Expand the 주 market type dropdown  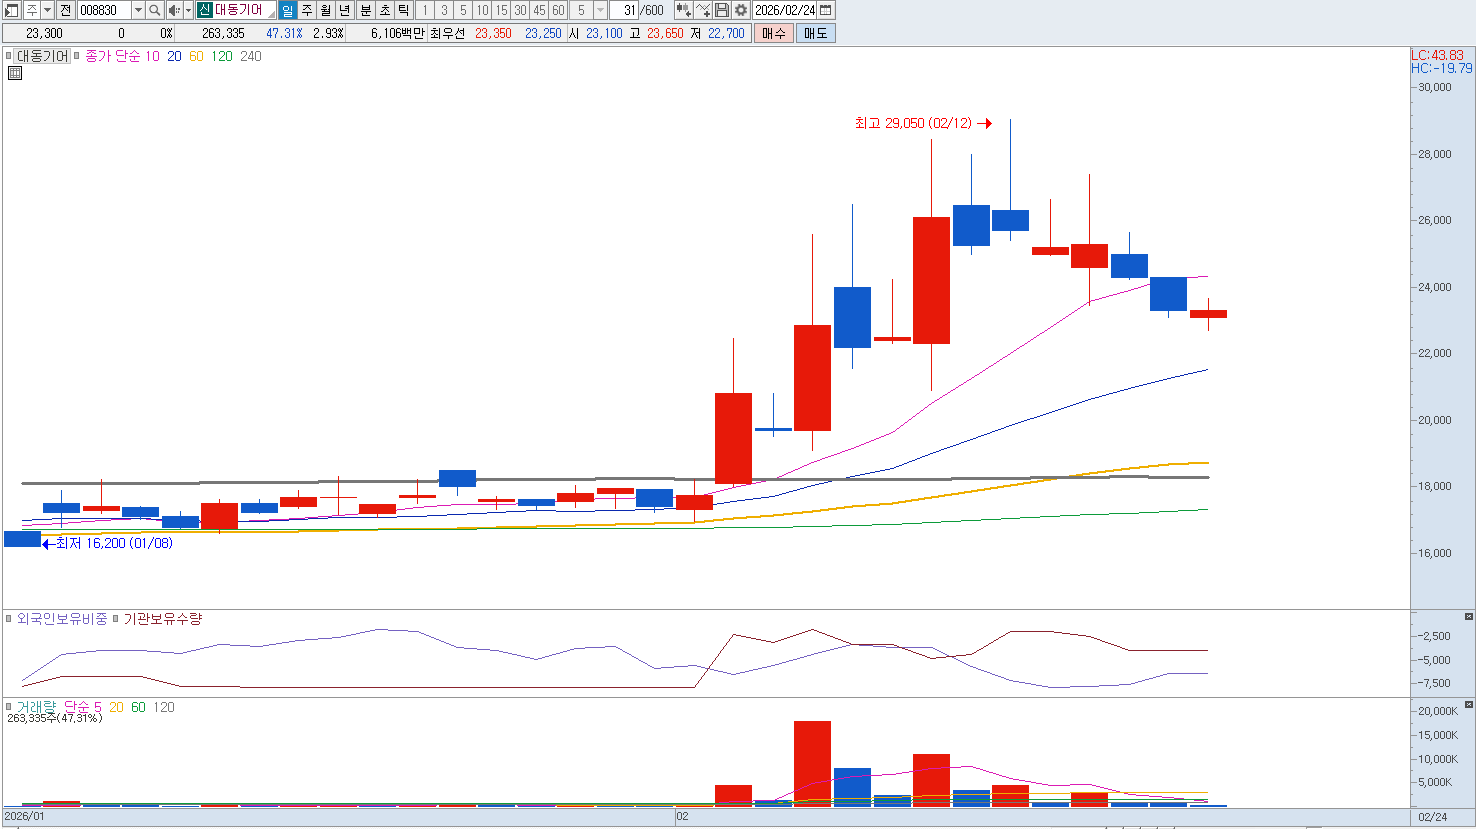(x=47, y=10)
